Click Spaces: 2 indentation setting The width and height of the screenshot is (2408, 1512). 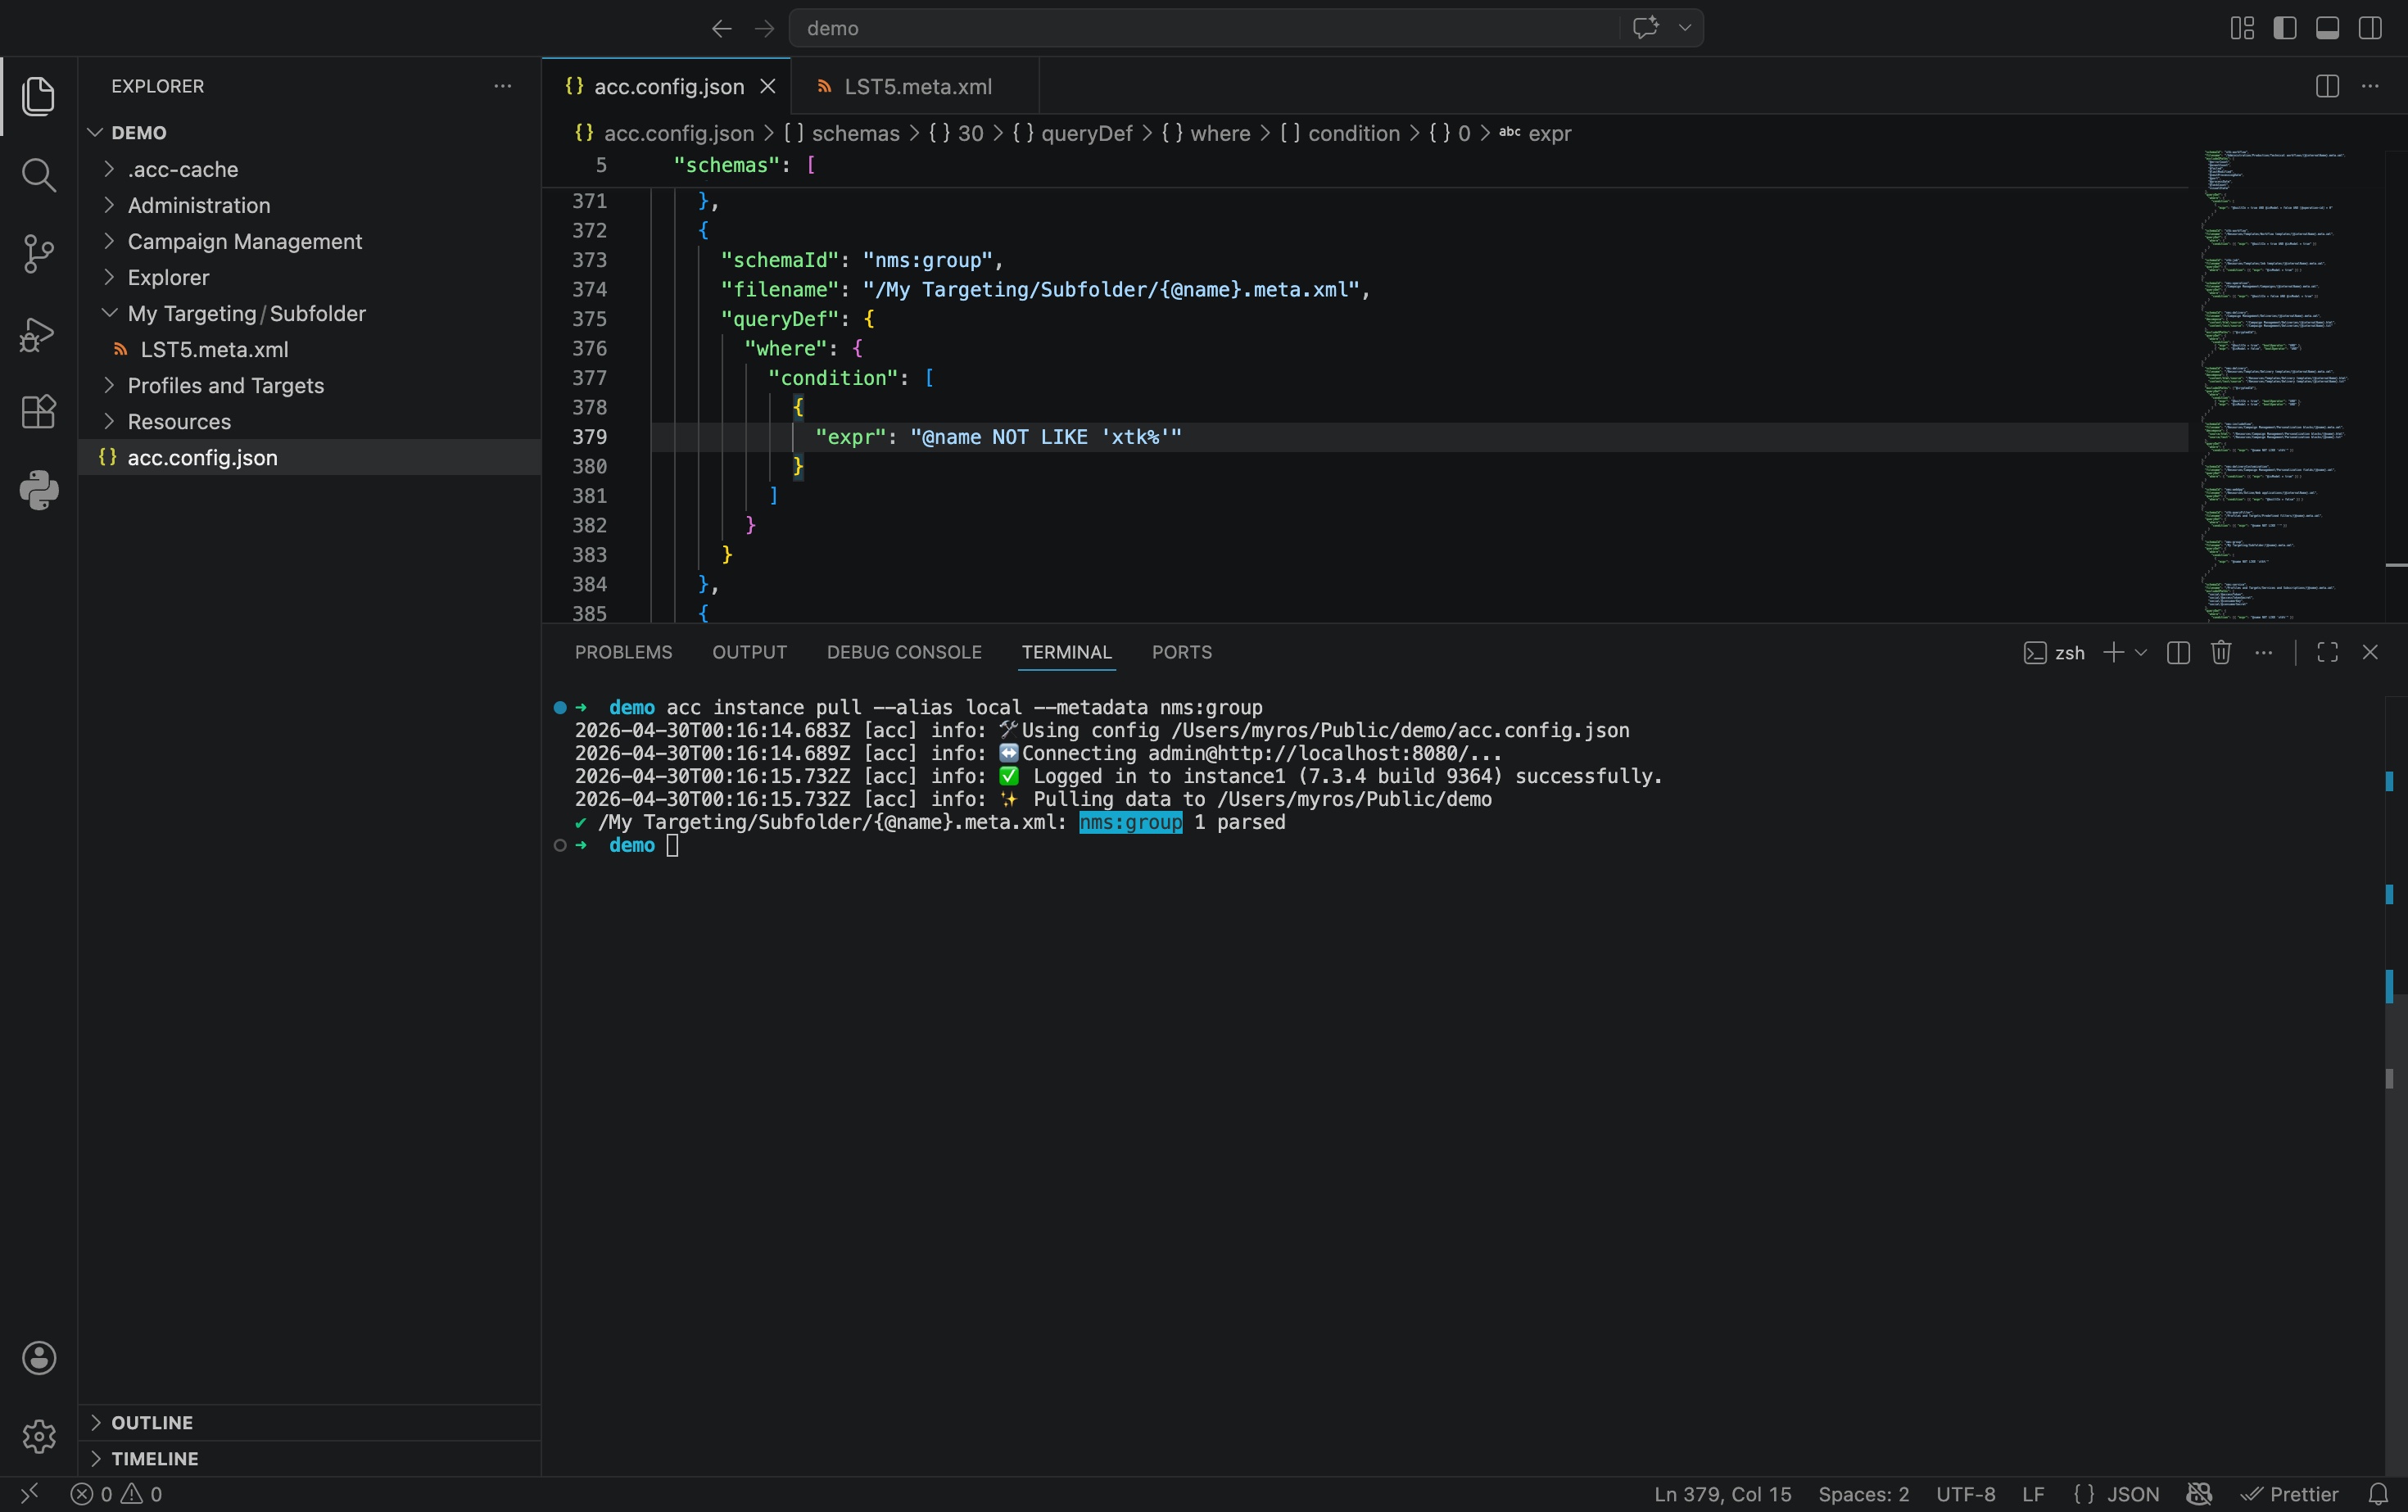pos(1863,1494)
